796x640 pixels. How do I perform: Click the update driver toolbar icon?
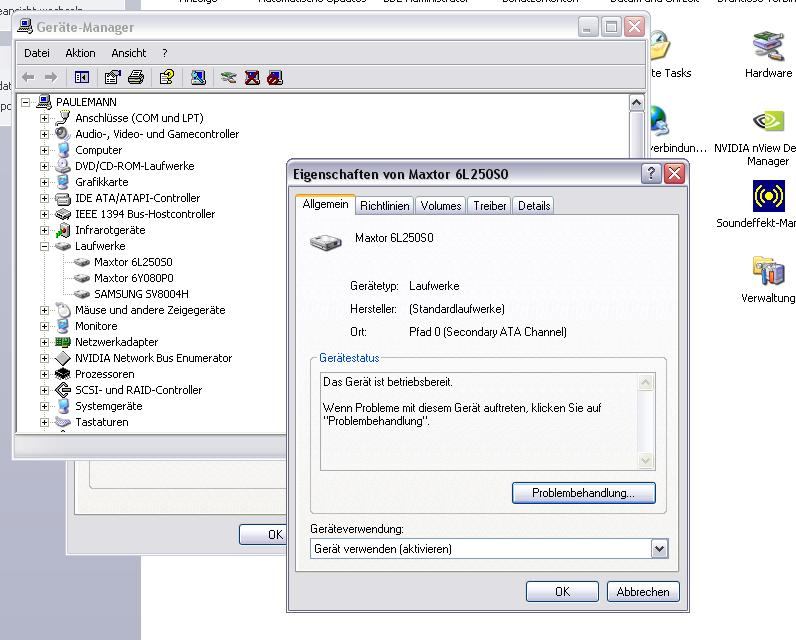pos(228,78)
